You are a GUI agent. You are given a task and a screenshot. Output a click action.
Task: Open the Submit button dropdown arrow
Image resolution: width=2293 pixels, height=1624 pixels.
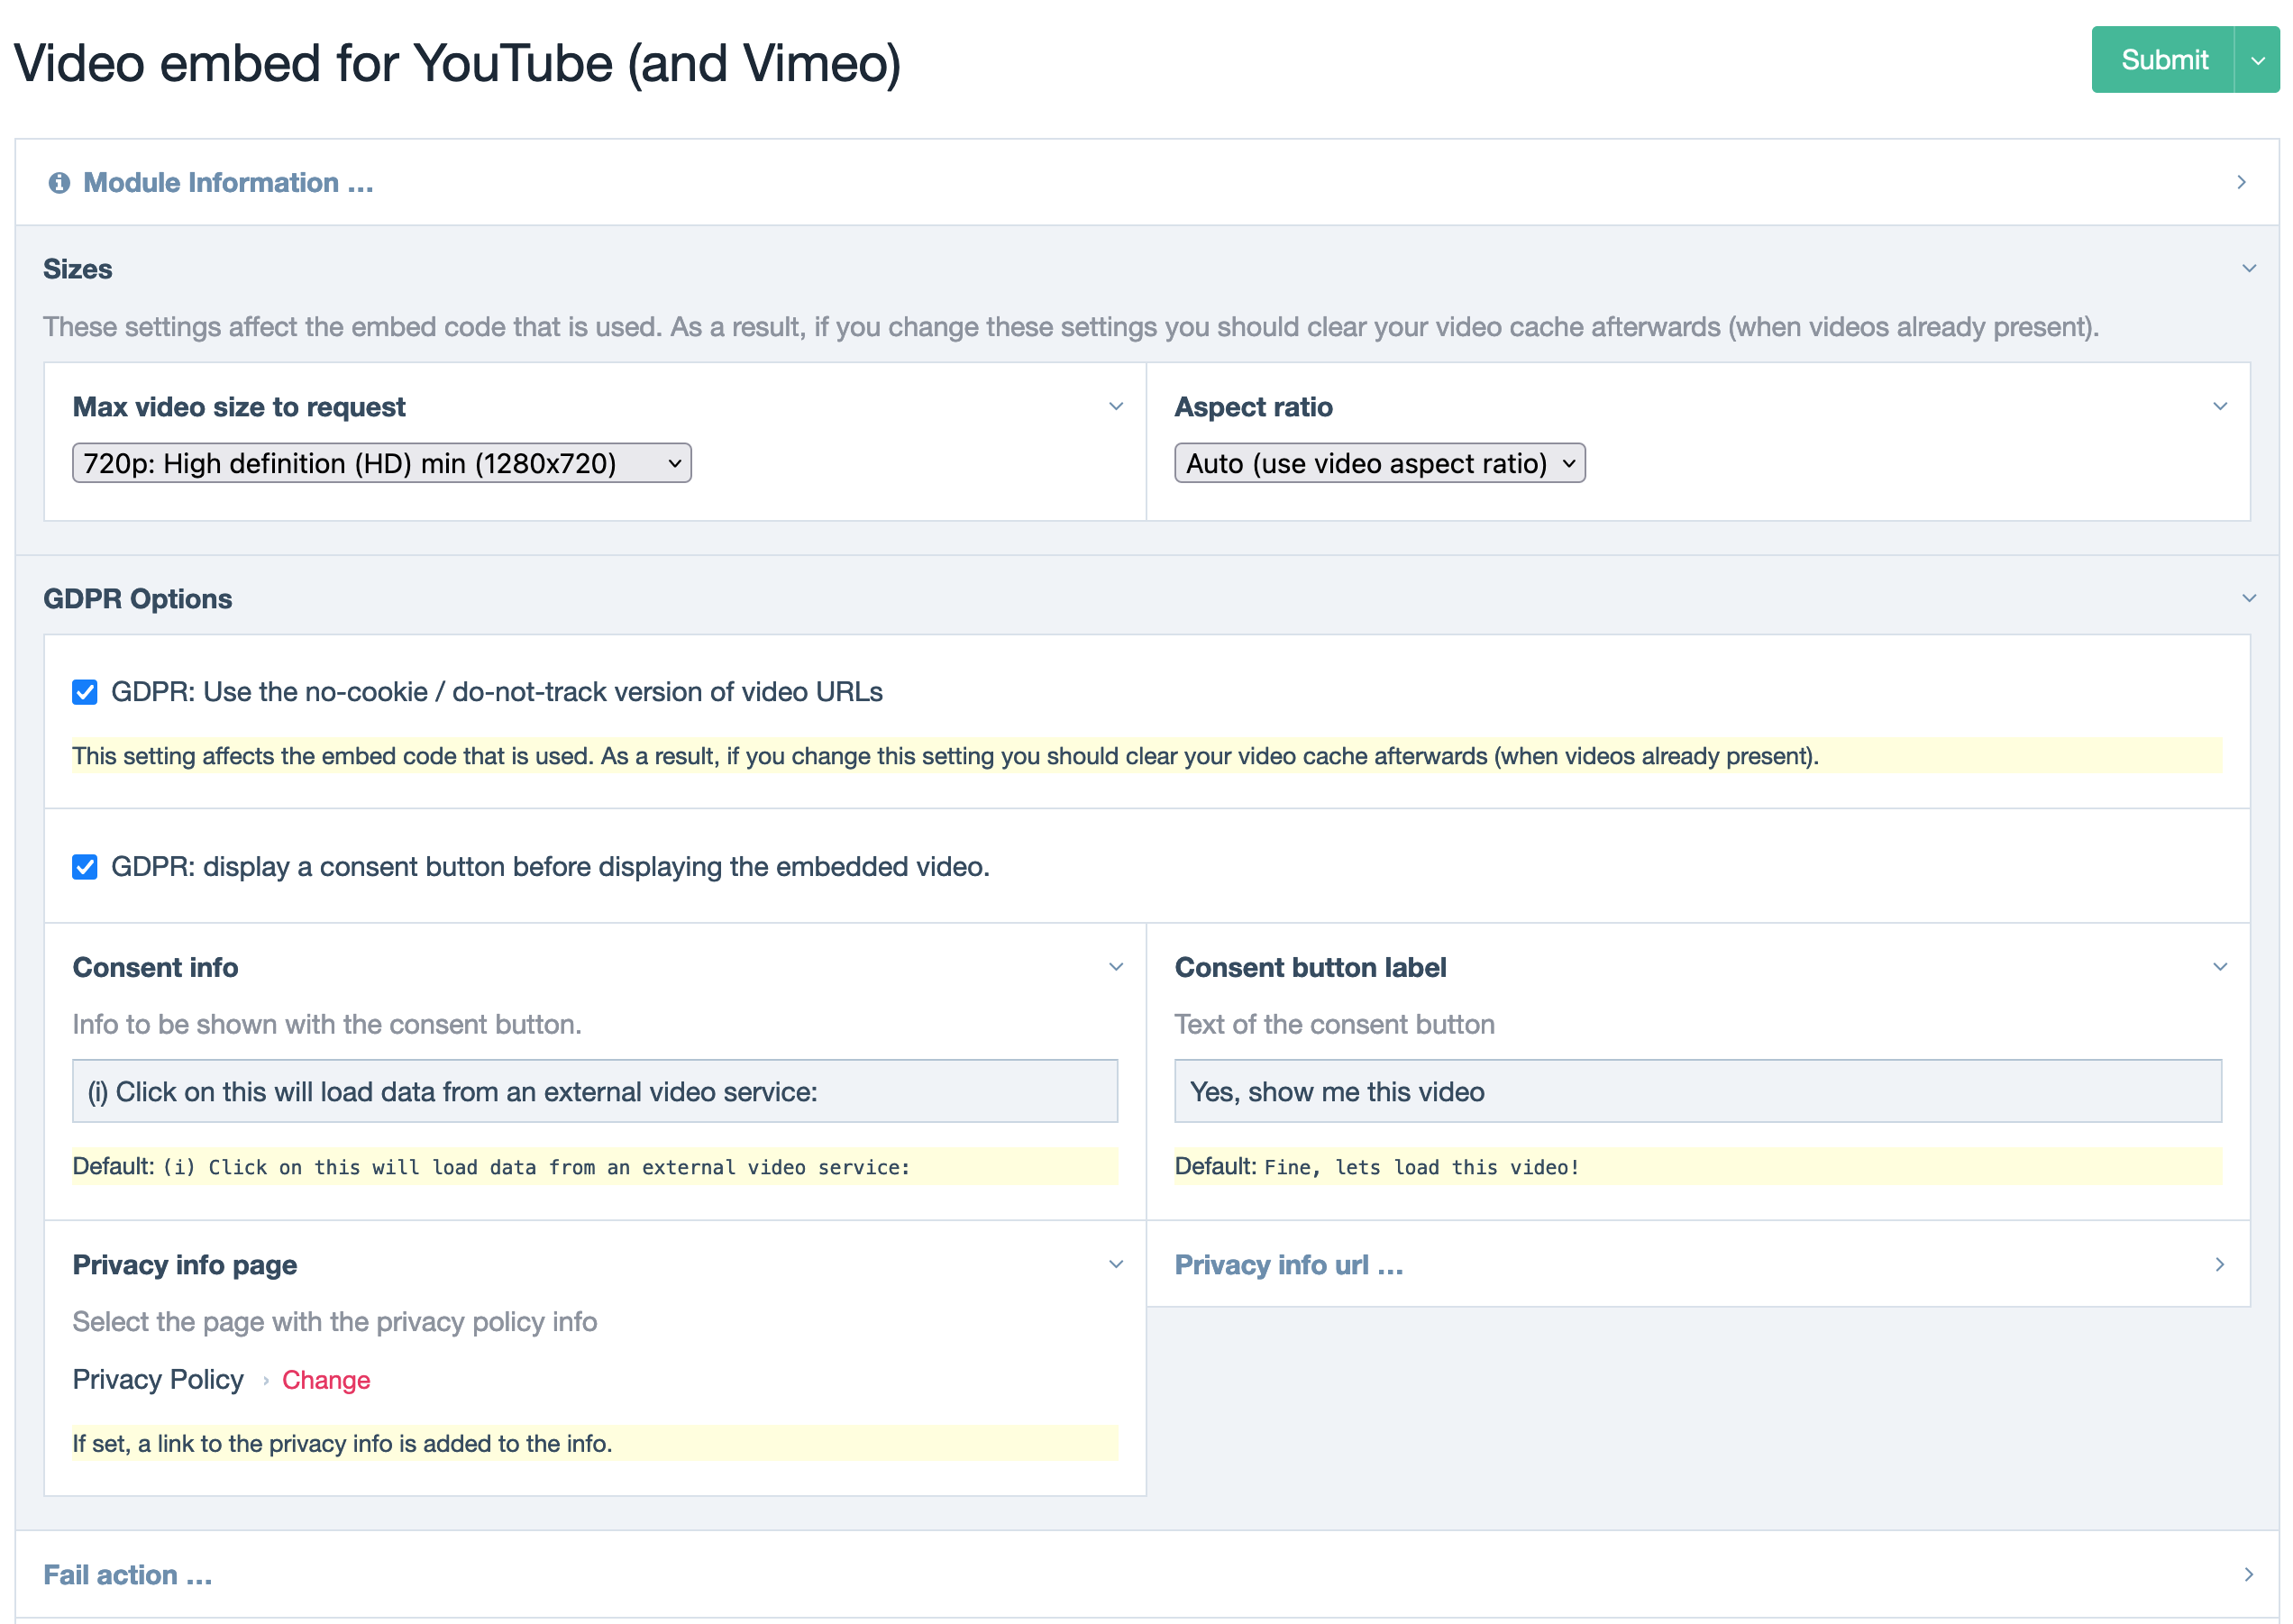pos(2257,61)
